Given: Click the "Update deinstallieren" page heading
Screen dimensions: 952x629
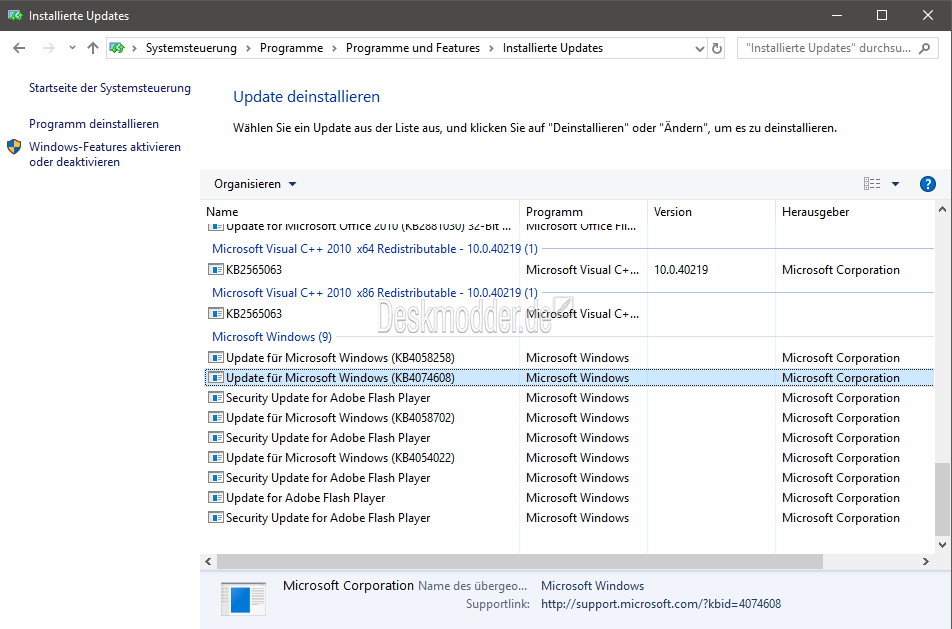Looking at the screenshot, I should click(307, 97).
